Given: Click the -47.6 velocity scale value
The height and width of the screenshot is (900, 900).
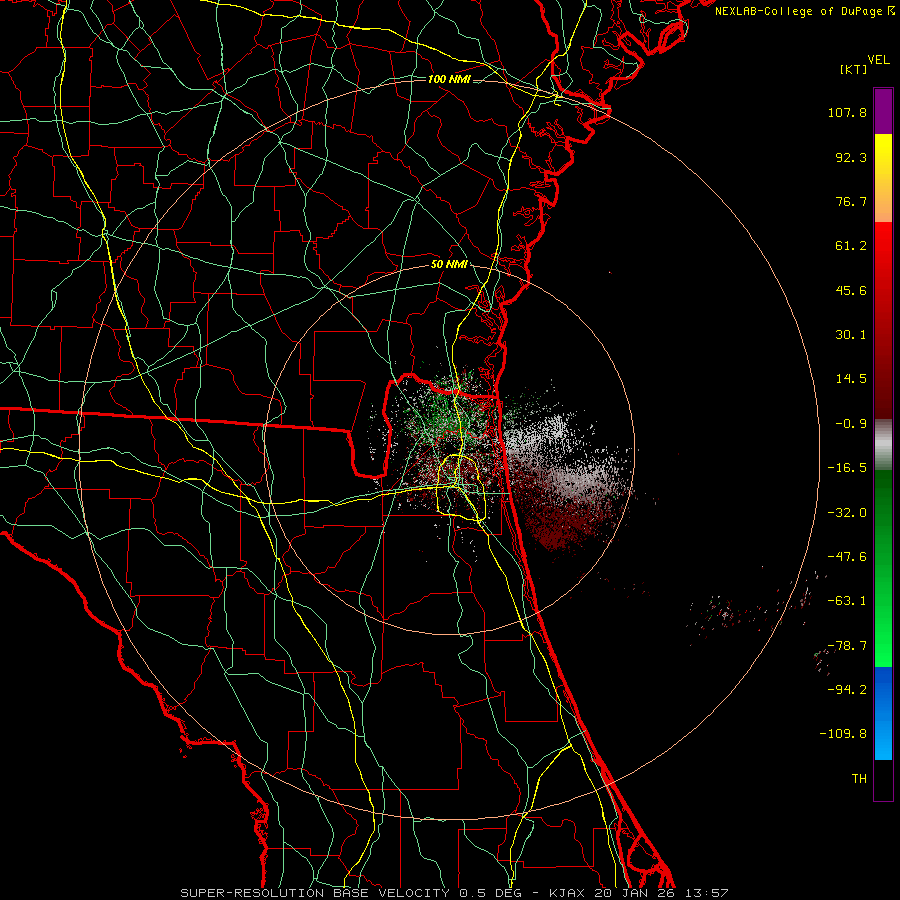Looking at the screenshot, I should pyautogui.click(x=847, y=557).
